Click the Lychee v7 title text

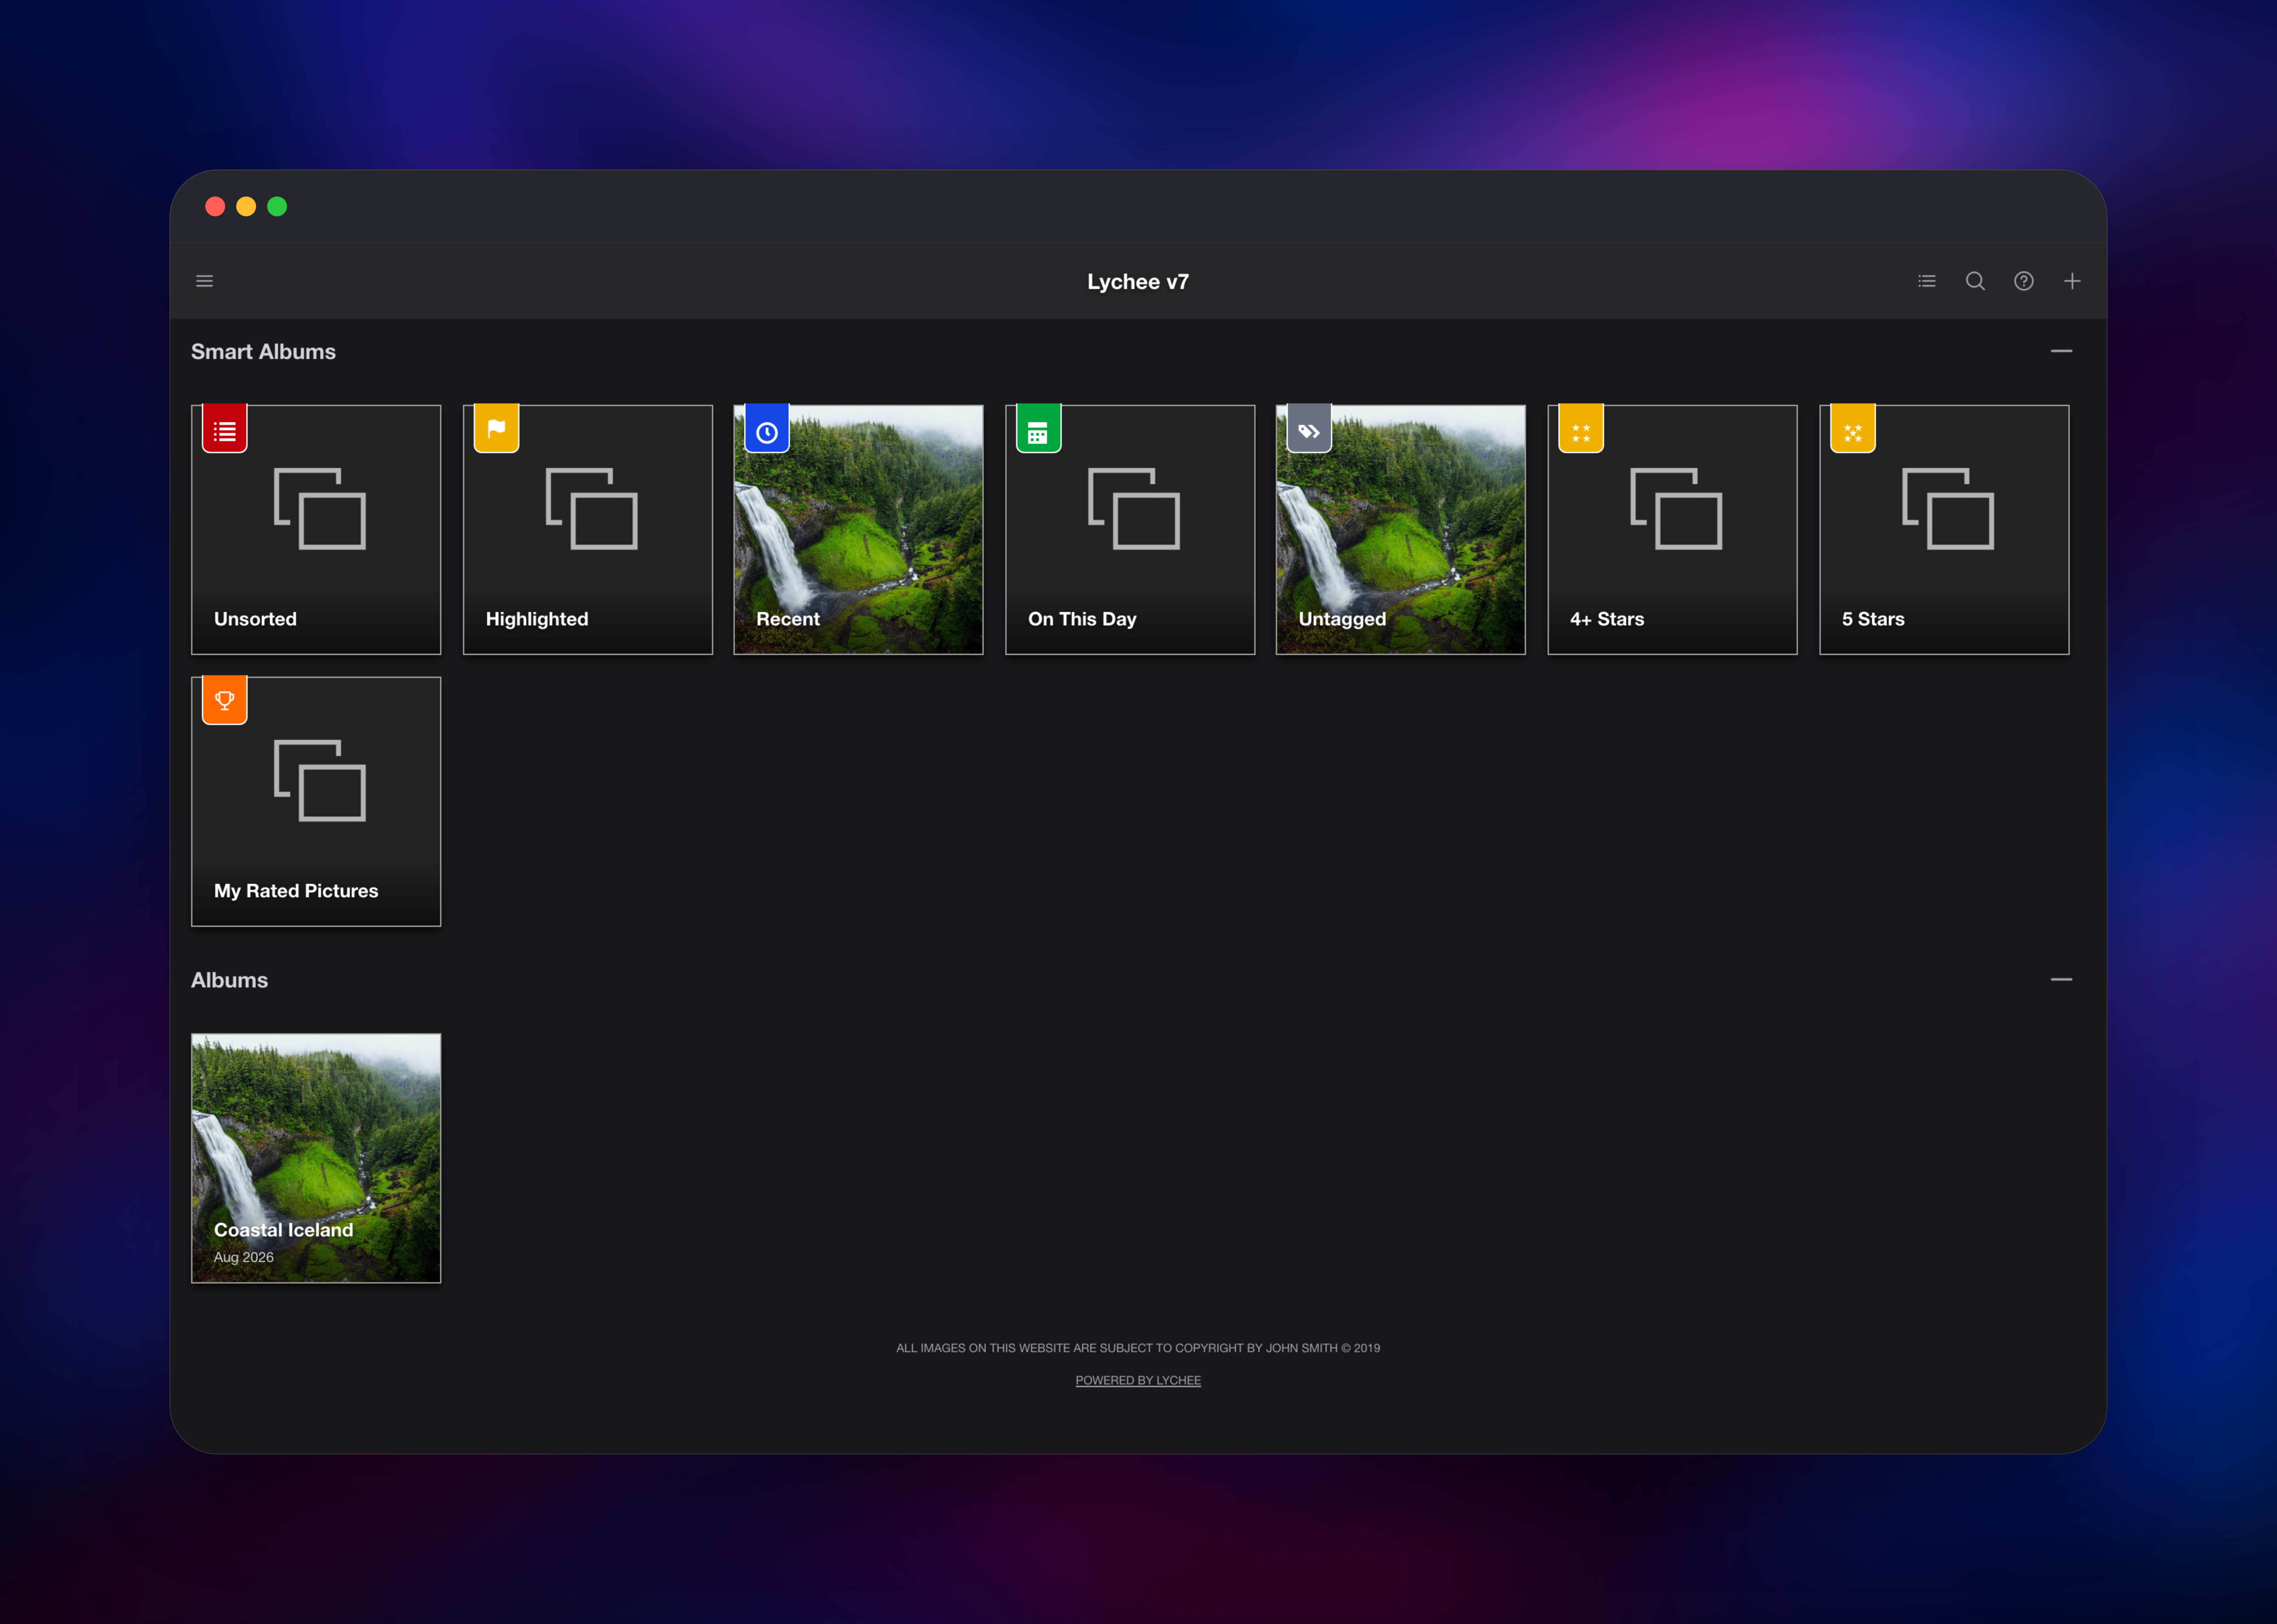[x=1138, y=282]
